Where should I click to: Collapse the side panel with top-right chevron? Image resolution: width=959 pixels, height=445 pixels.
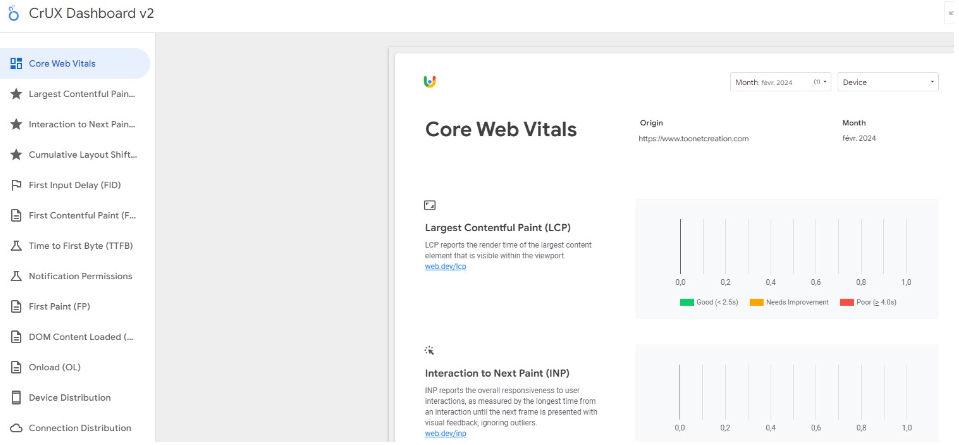point(949,13)
